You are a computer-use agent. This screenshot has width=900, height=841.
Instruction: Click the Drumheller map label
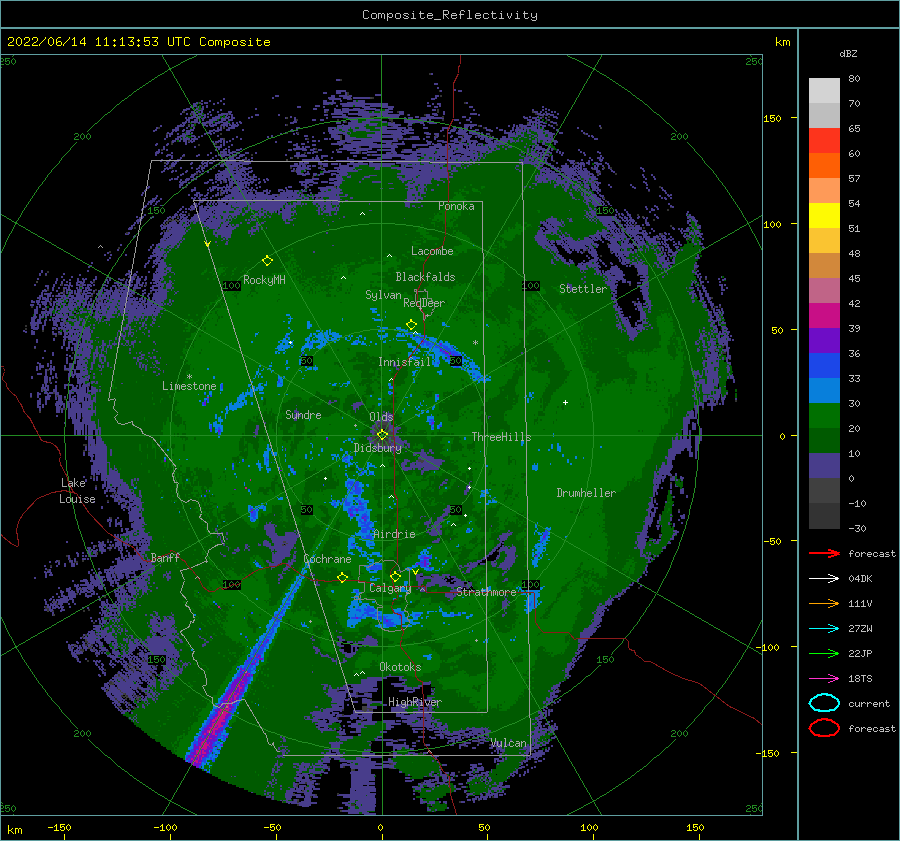coord(586,493)
